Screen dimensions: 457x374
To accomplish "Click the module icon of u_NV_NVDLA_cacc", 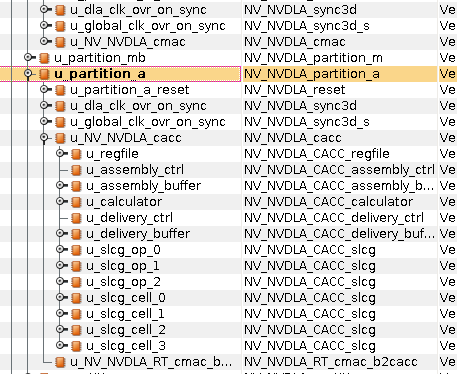I will (60, 138).
